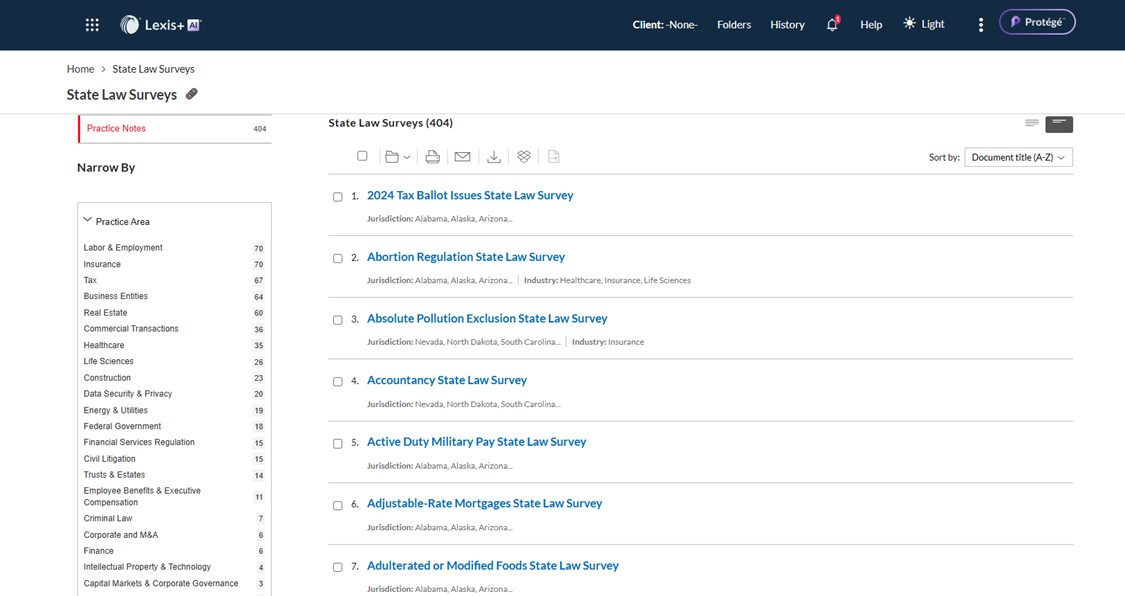The image size is (1125, 596).
Task: Switch to title-only list view
Action: click(1032, 123)
